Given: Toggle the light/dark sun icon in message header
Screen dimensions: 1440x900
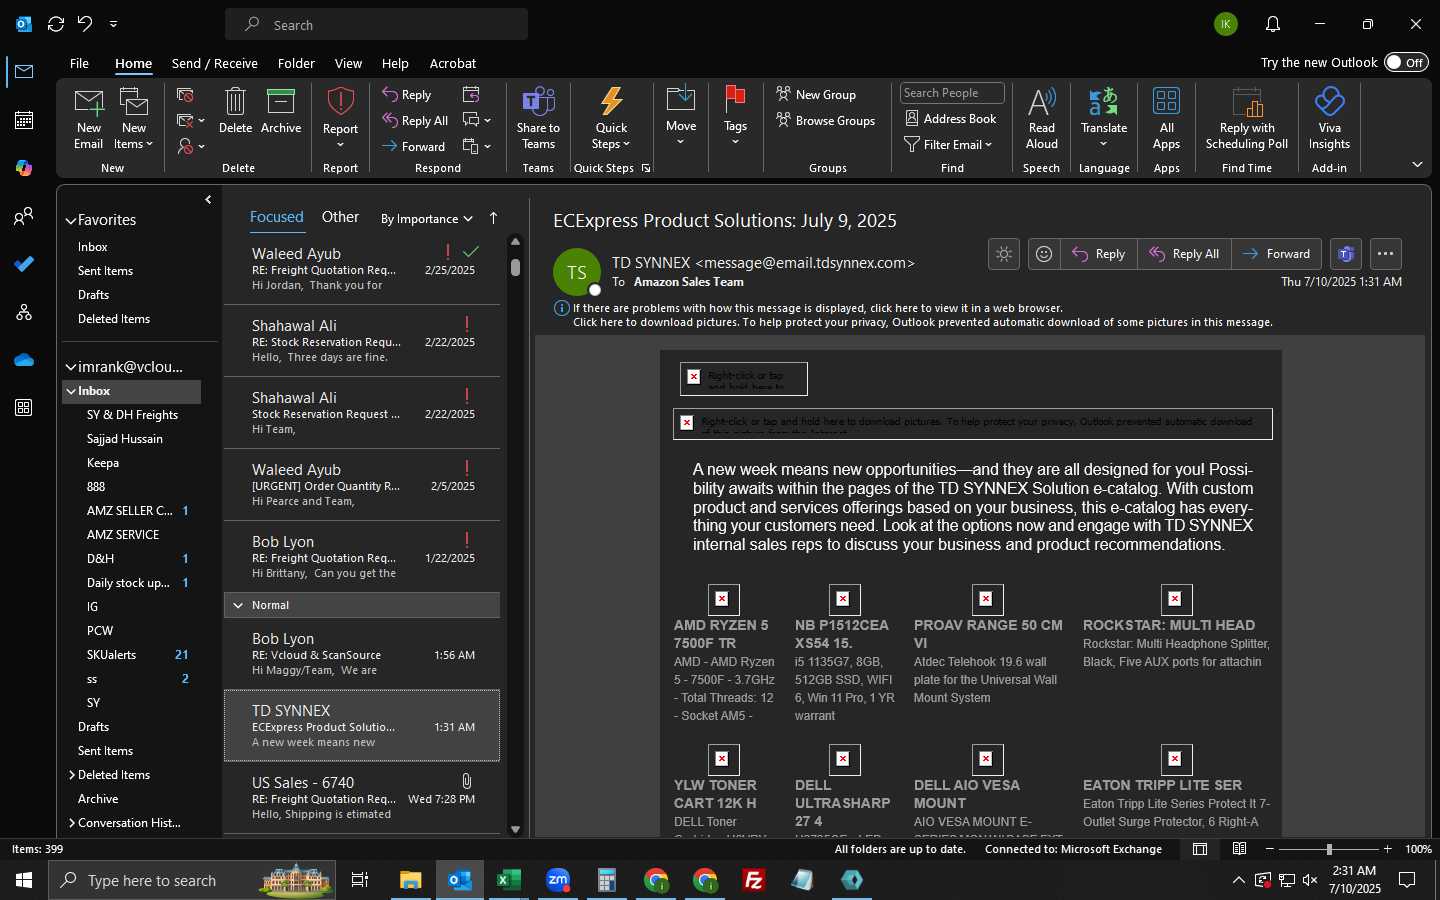Looking at the screenshot, I should point(1004,254).
